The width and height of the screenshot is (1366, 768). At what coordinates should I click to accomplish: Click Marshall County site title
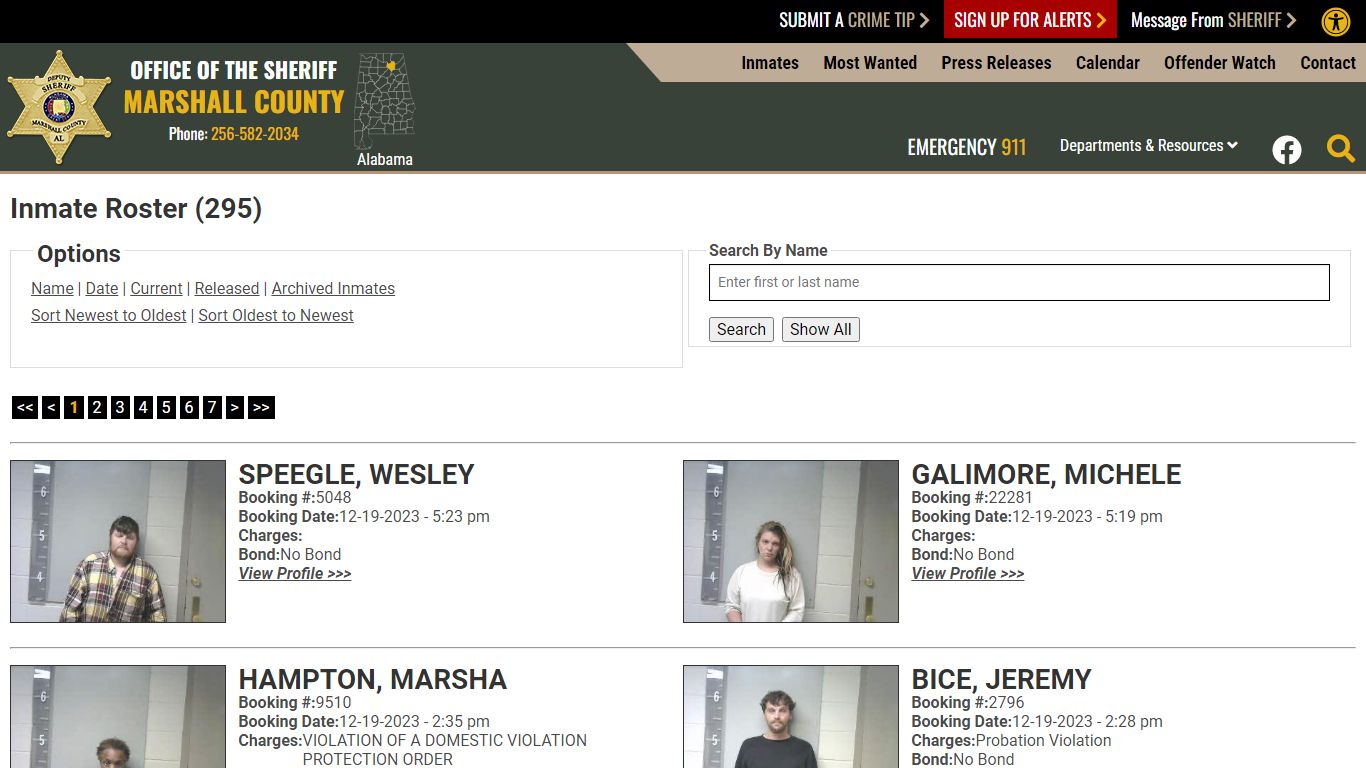coord(234,101)
